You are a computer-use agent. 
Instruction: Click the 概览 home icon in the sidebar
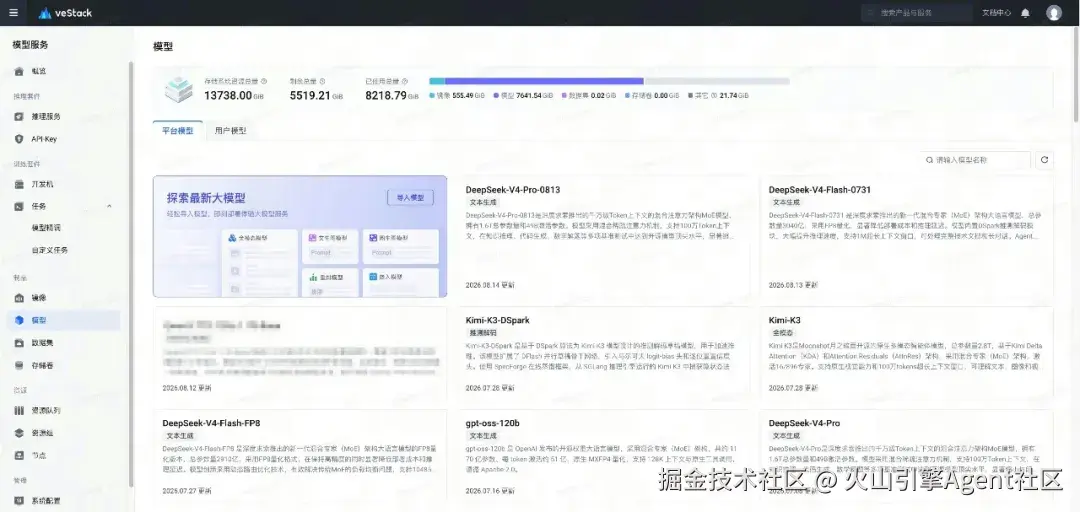click(x=19, y=71)
